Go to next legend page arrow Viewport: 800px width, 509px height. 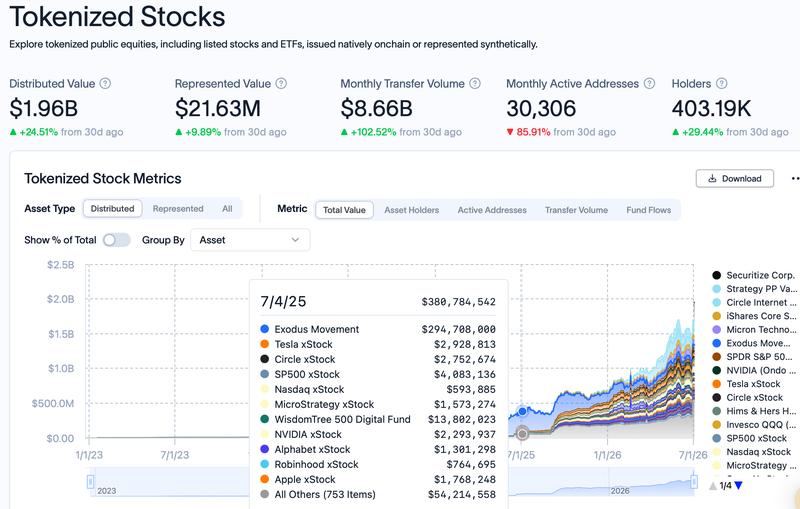coord(739,486)
